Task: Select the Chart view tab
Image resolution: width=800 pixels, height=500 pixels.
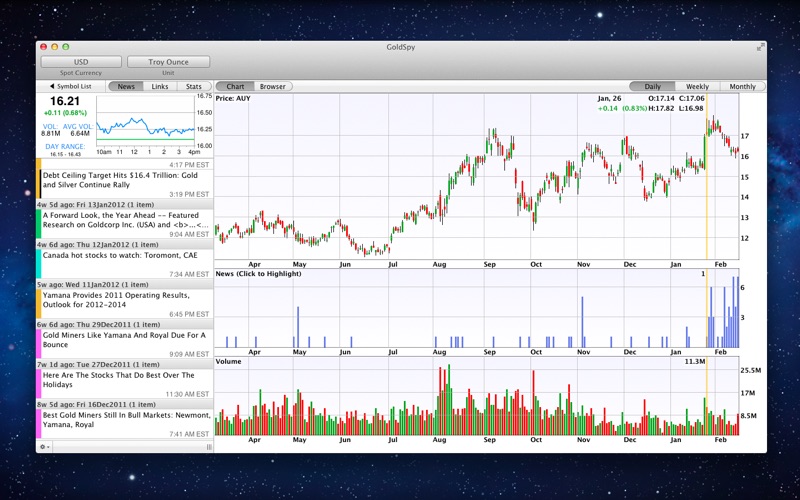Action: (235, 86)
